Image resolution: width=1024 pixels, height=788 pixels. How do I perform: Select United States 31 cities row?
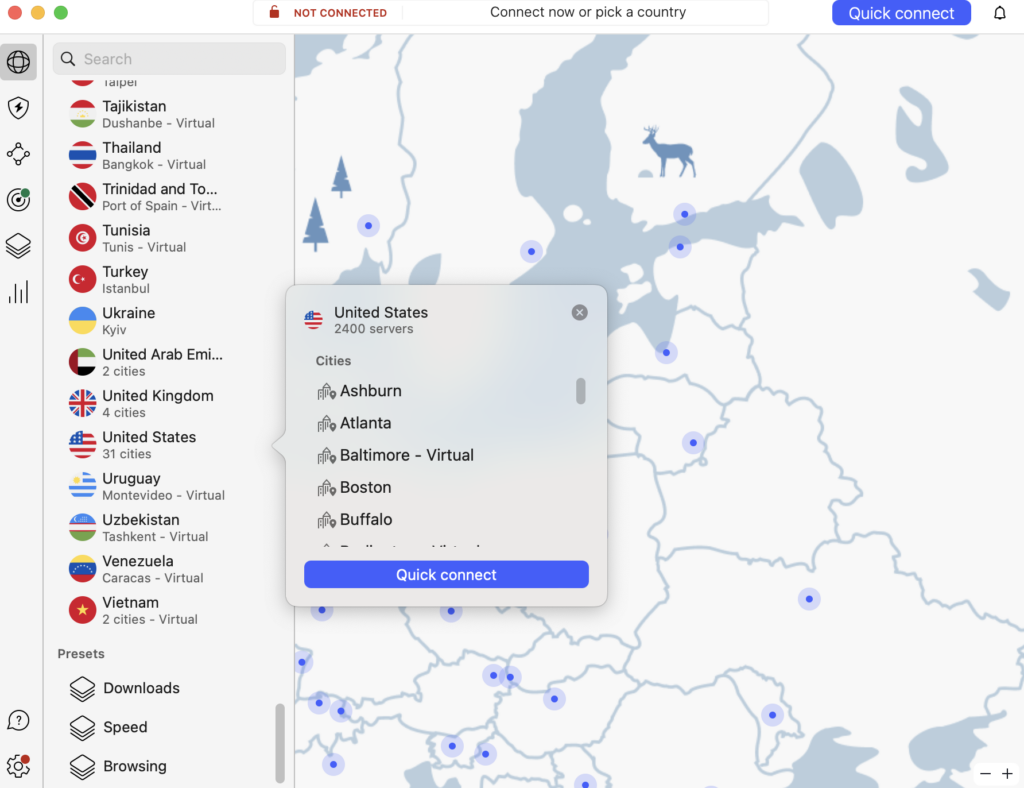(x=168, y=445)
